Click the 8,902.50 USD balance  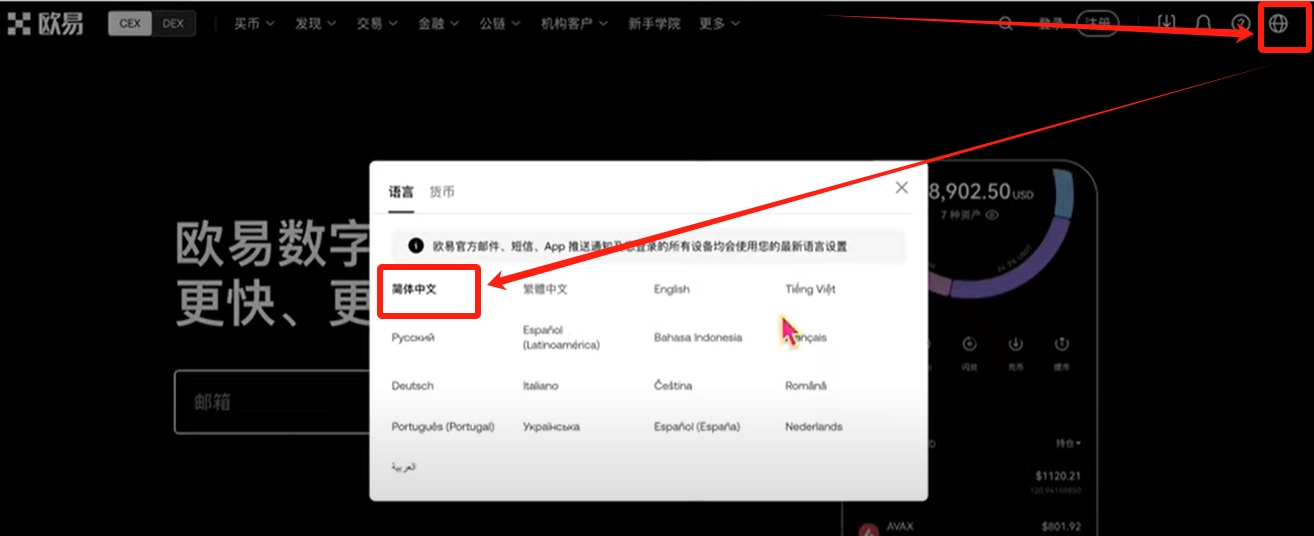980,193
